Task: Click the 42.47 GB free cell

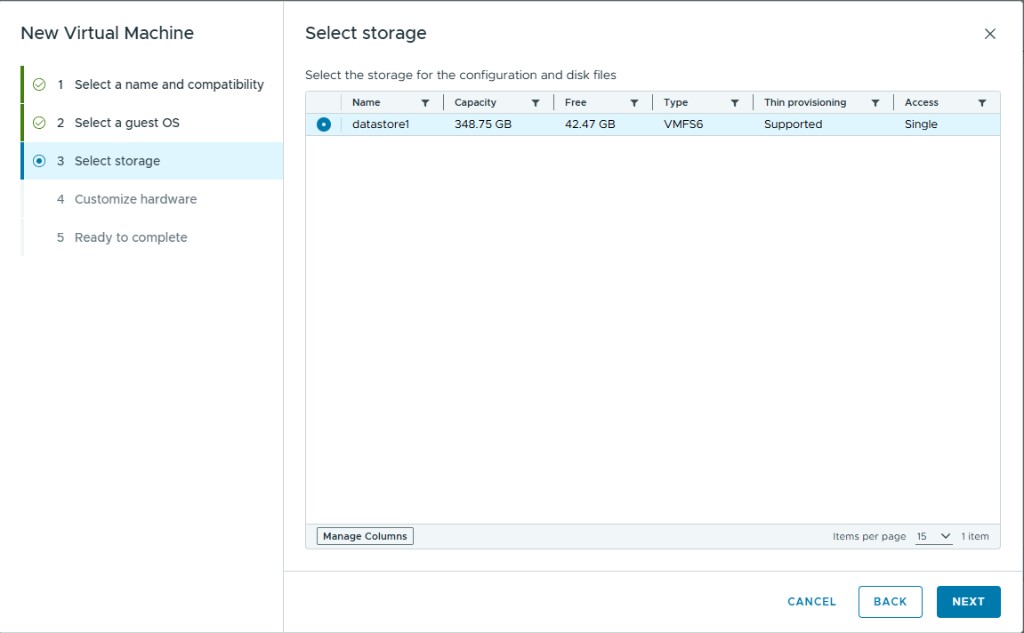Action: 590,124
